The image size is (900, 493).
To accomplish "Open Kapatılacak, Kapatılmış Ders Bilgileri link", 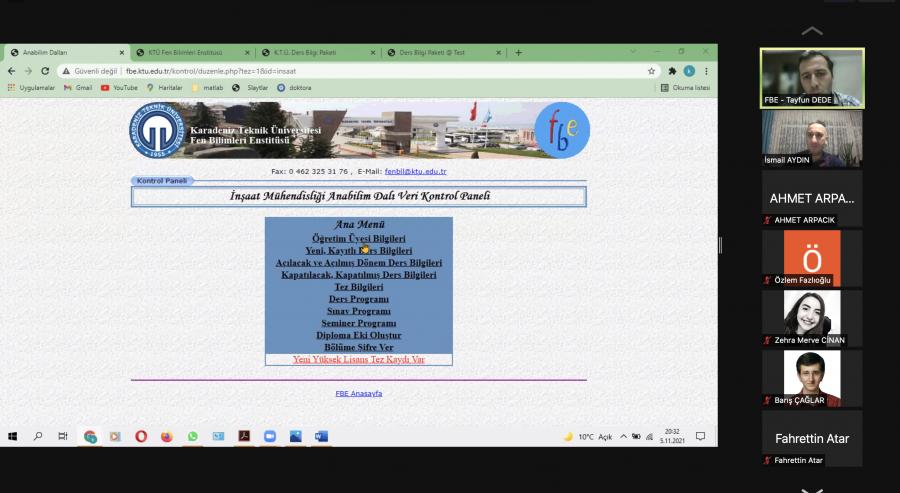I will 359,274.
